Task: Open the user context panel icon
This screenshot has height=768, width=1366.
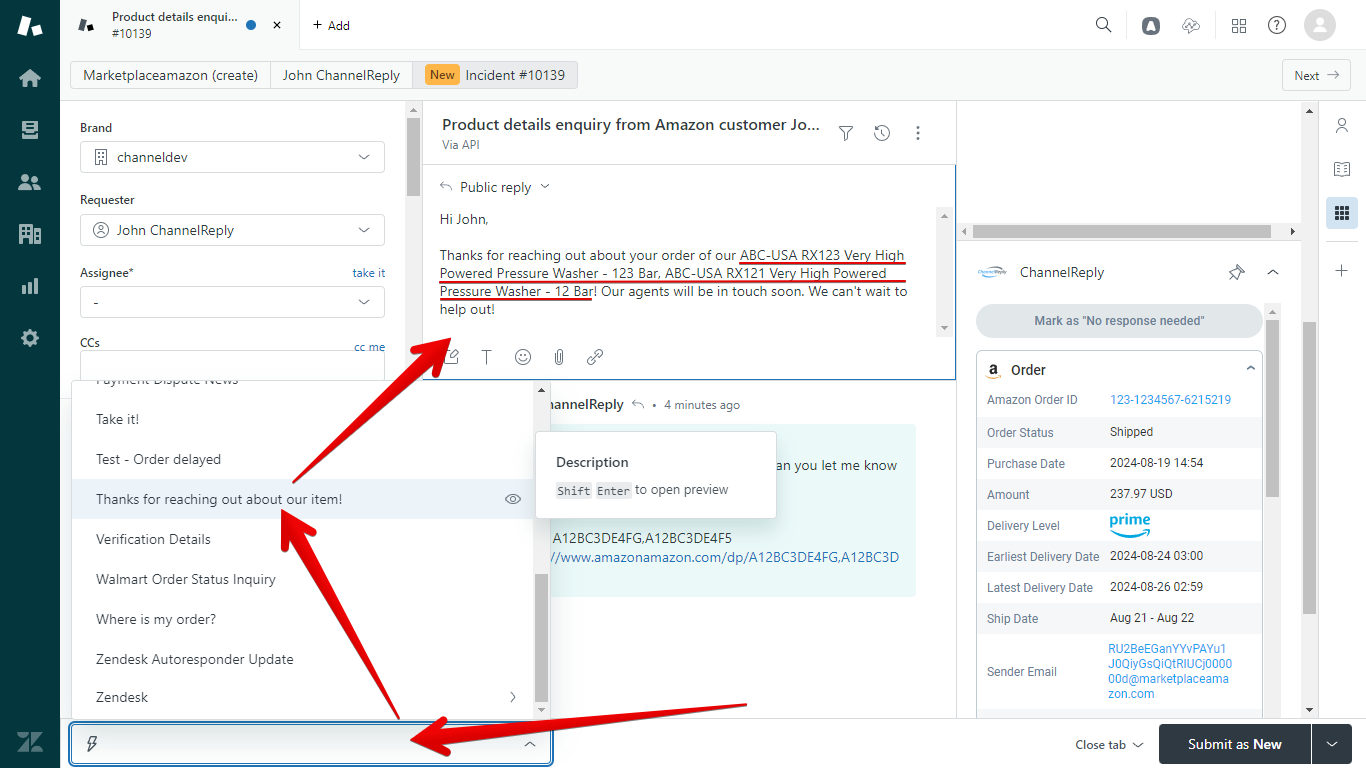Action: click(x=1342, y=125)
